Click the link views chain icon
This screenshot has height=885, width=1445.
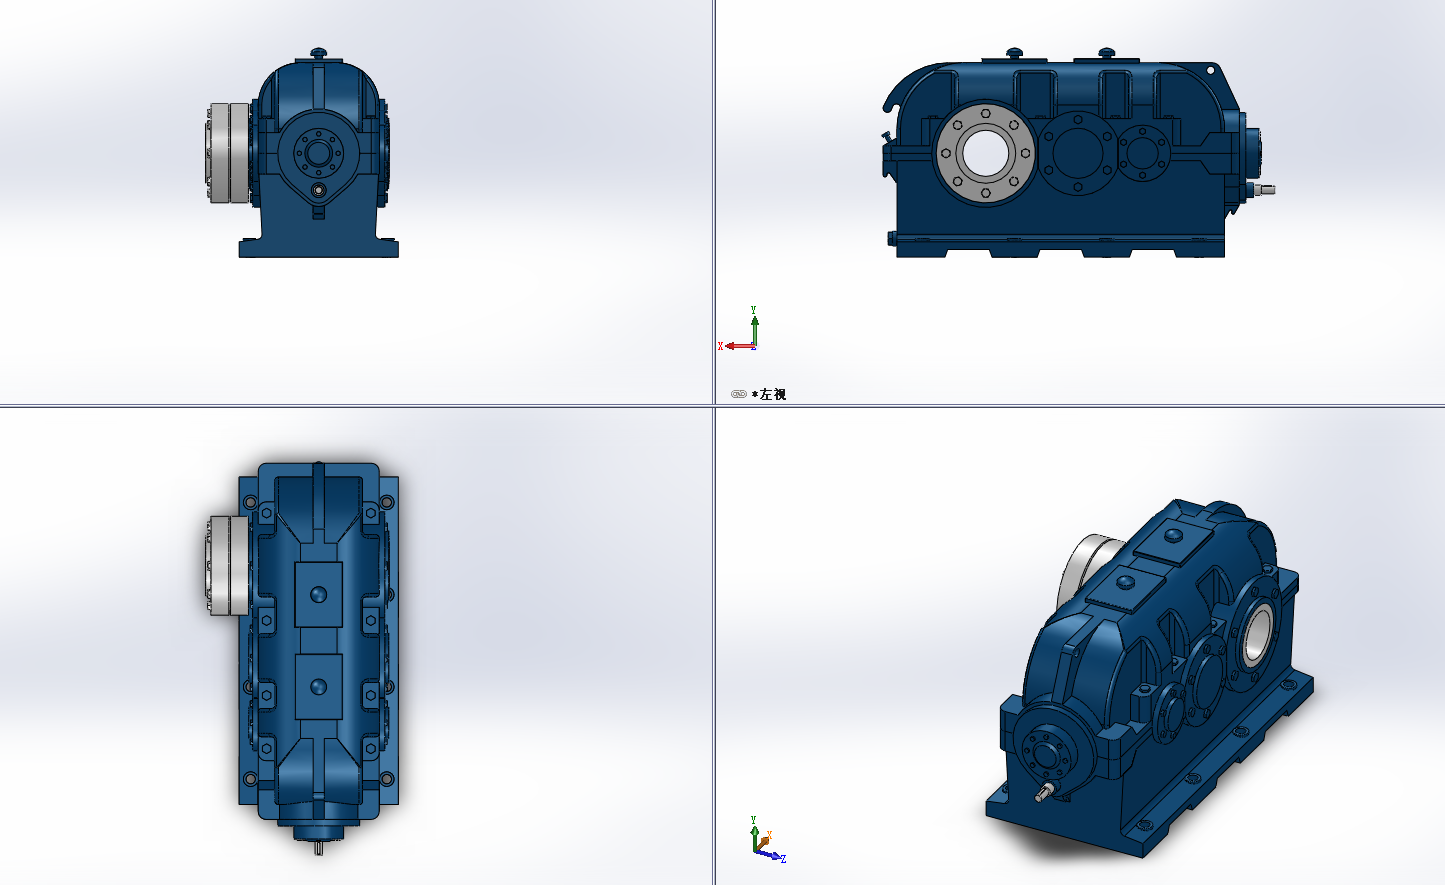pos(738,394)
